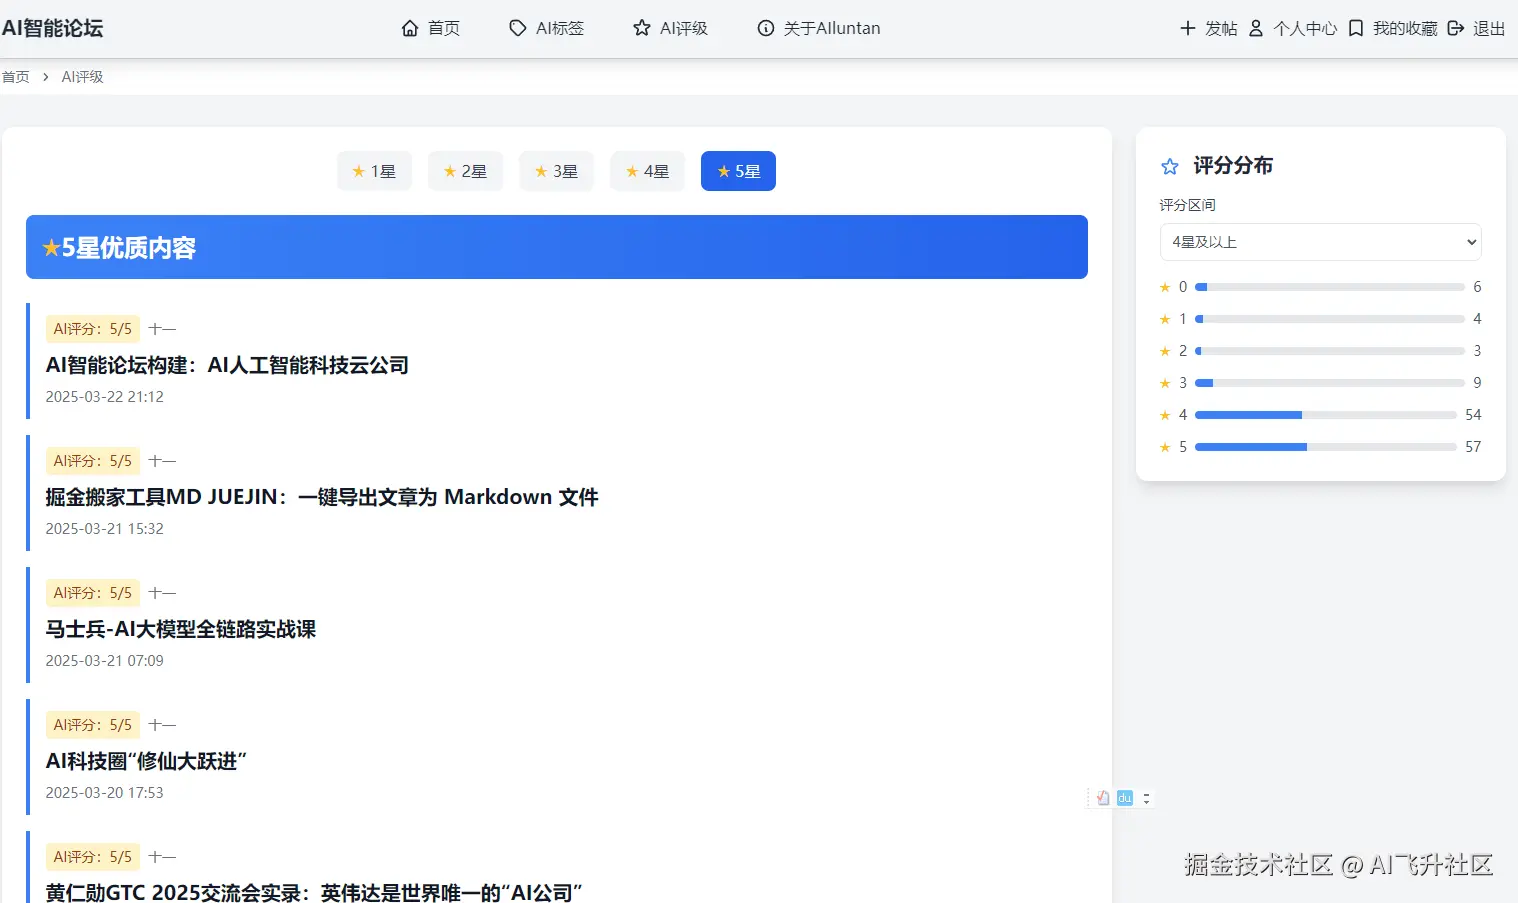1518x903 pixels.
Task: Click the 0 star distribution bar
Action: (x=1330, y=287)
